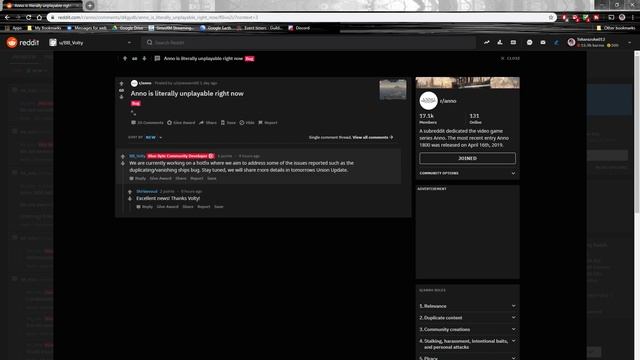Click the Reddit logo home link
The width and height of the screenshot is (640, 360).
pyautogui.click(x=23, y=42)
